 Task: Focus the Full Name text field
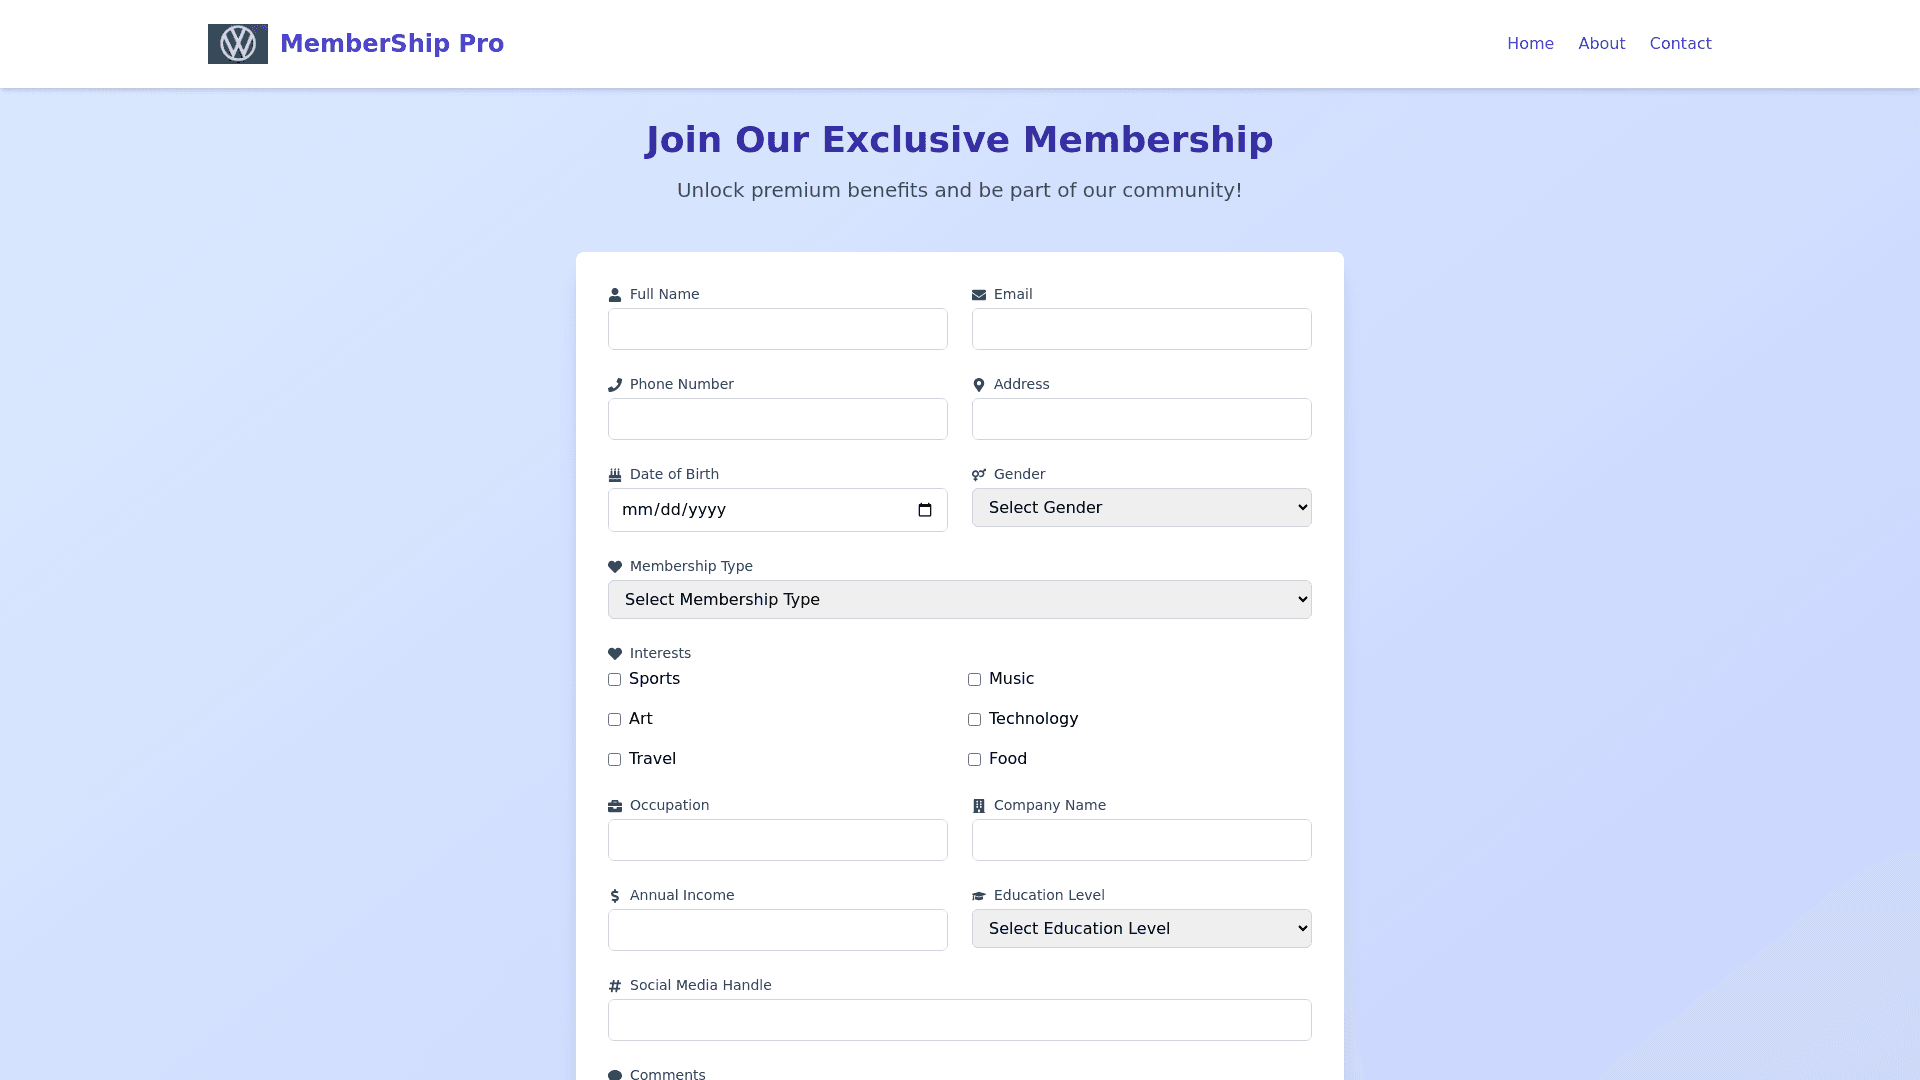click(x=777, y=330)
